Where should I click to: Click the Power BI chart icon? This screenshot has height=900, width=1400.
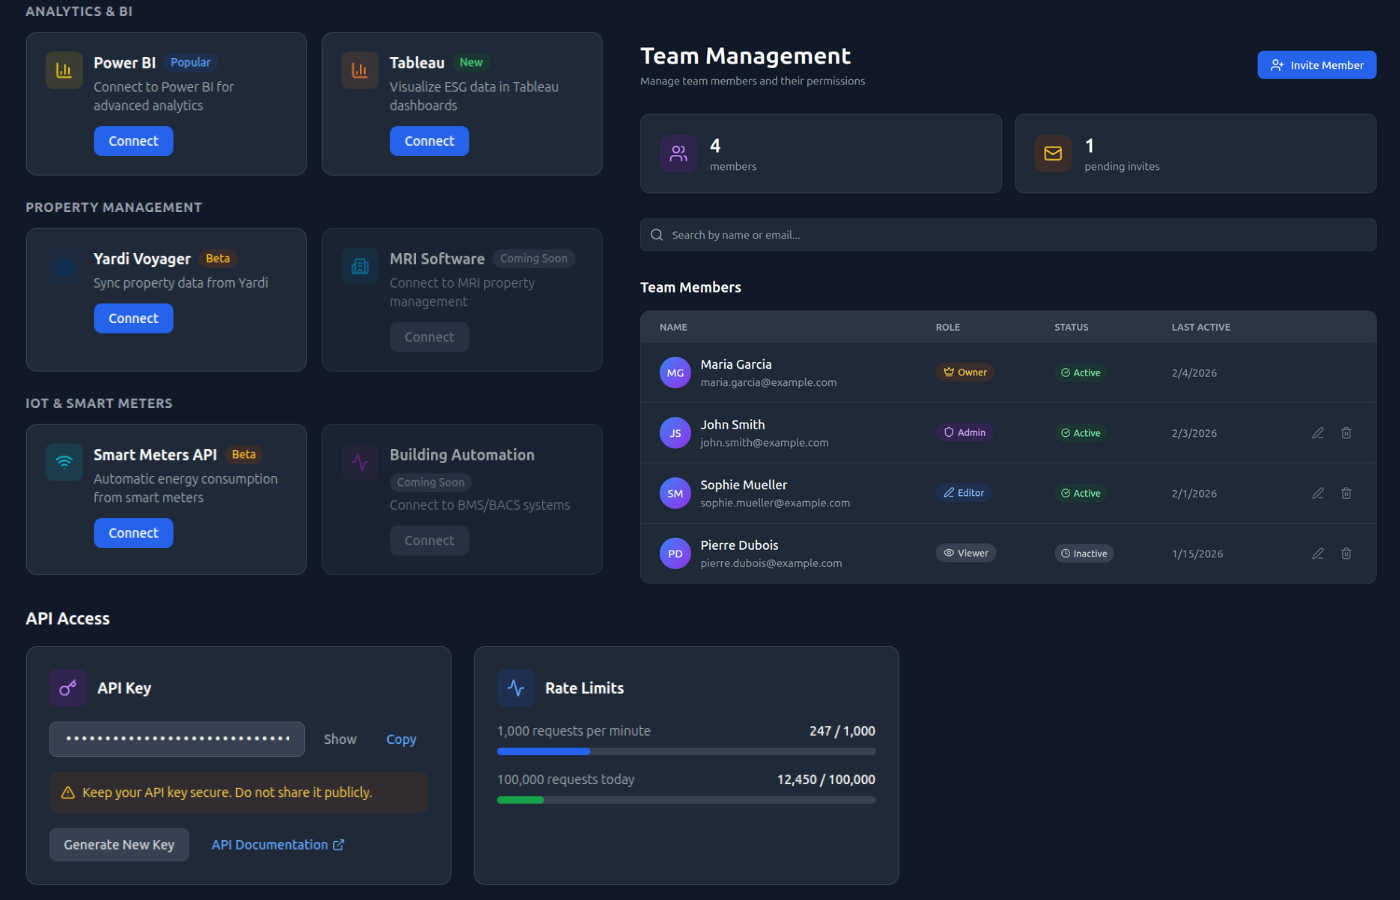pyautogui.click(x=64, y=70)
